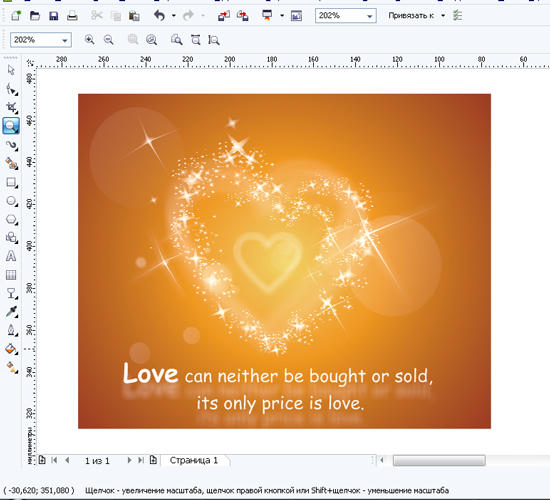Open the options checklist icon
The width and height of the screenshot is (550, 500).
click(x=457, y=15)
